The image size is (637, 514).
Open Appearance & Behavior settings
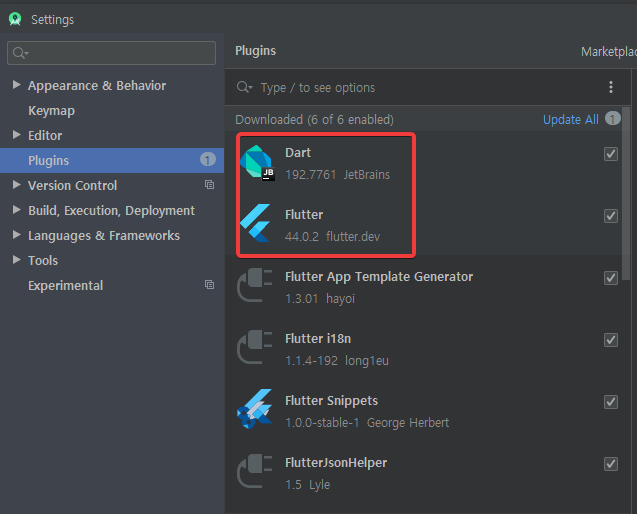pos(97,86)
